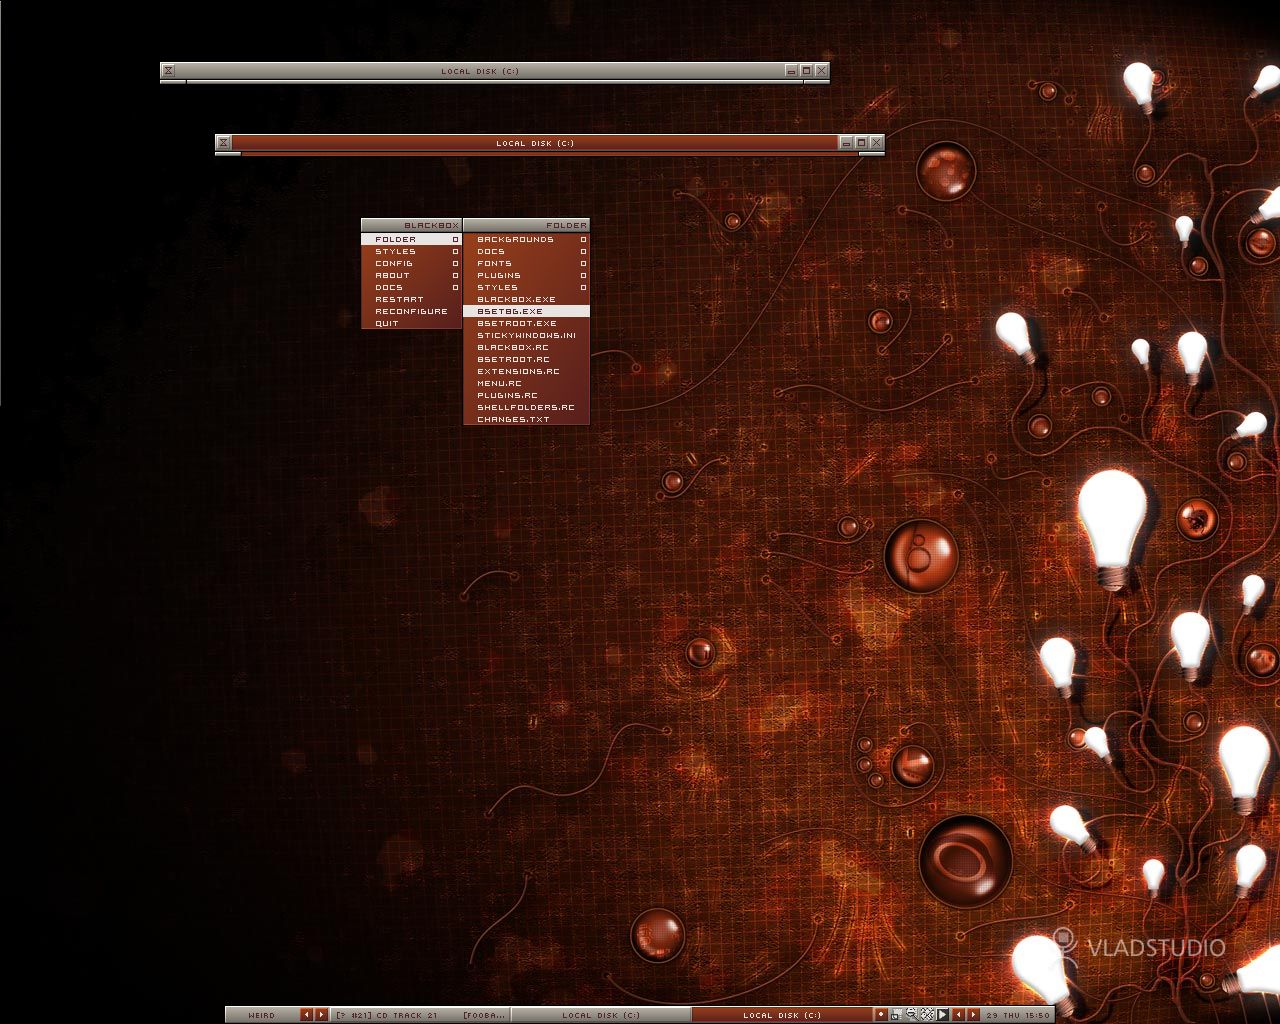Select Quit in the Blackbox menu
Screen dimensions: 1280x1024
pos(411,323)
